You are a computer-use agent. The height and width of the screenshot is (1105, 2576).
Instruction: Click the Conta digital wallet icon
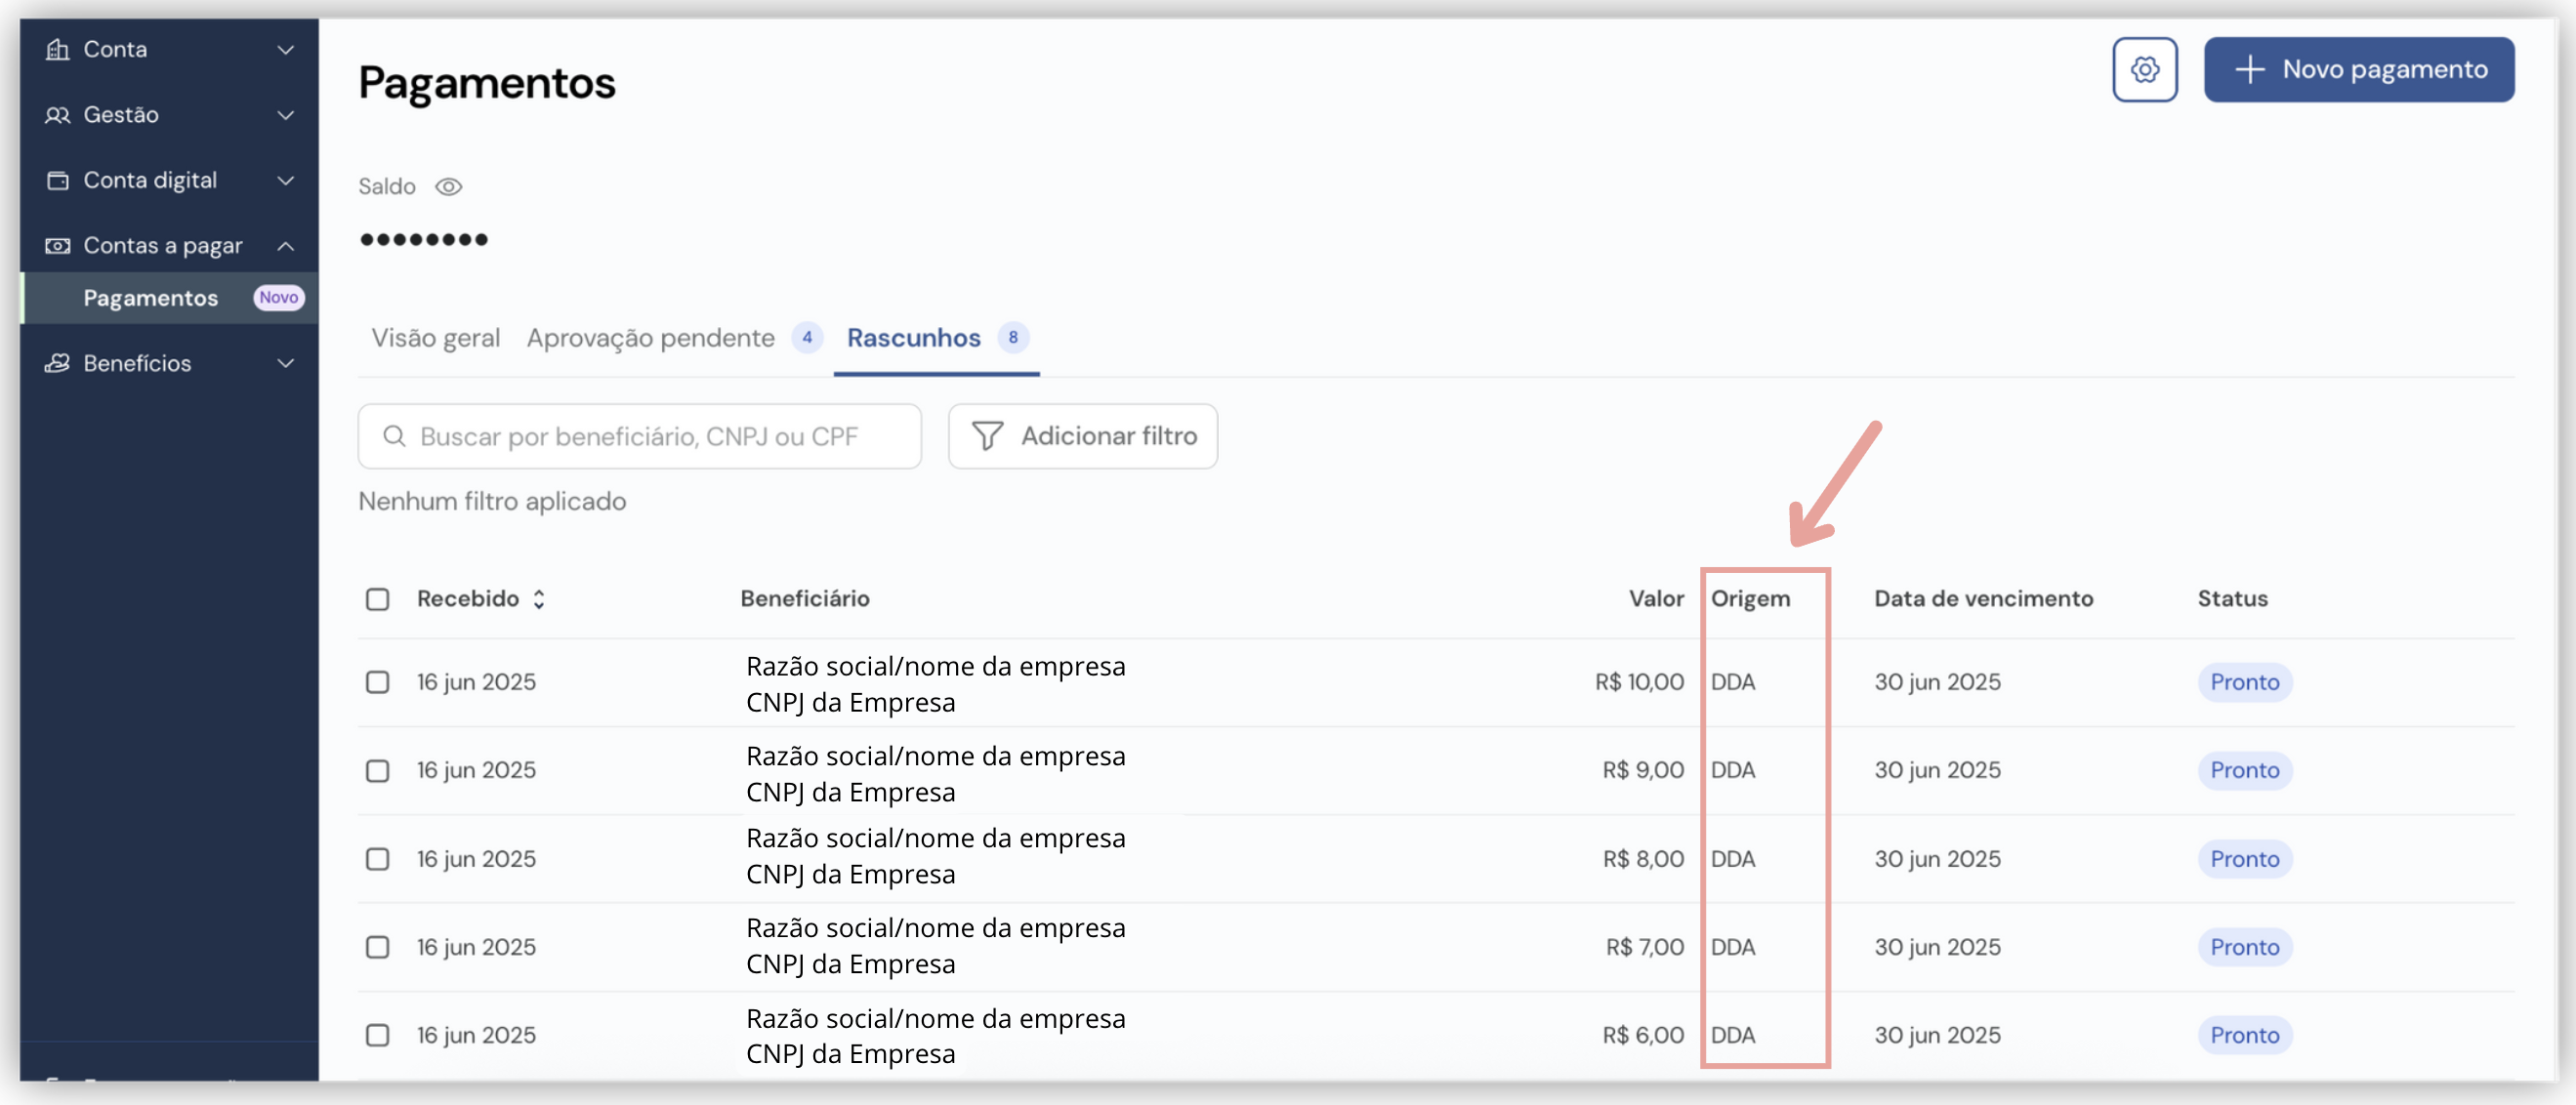[x=58, y=180]
